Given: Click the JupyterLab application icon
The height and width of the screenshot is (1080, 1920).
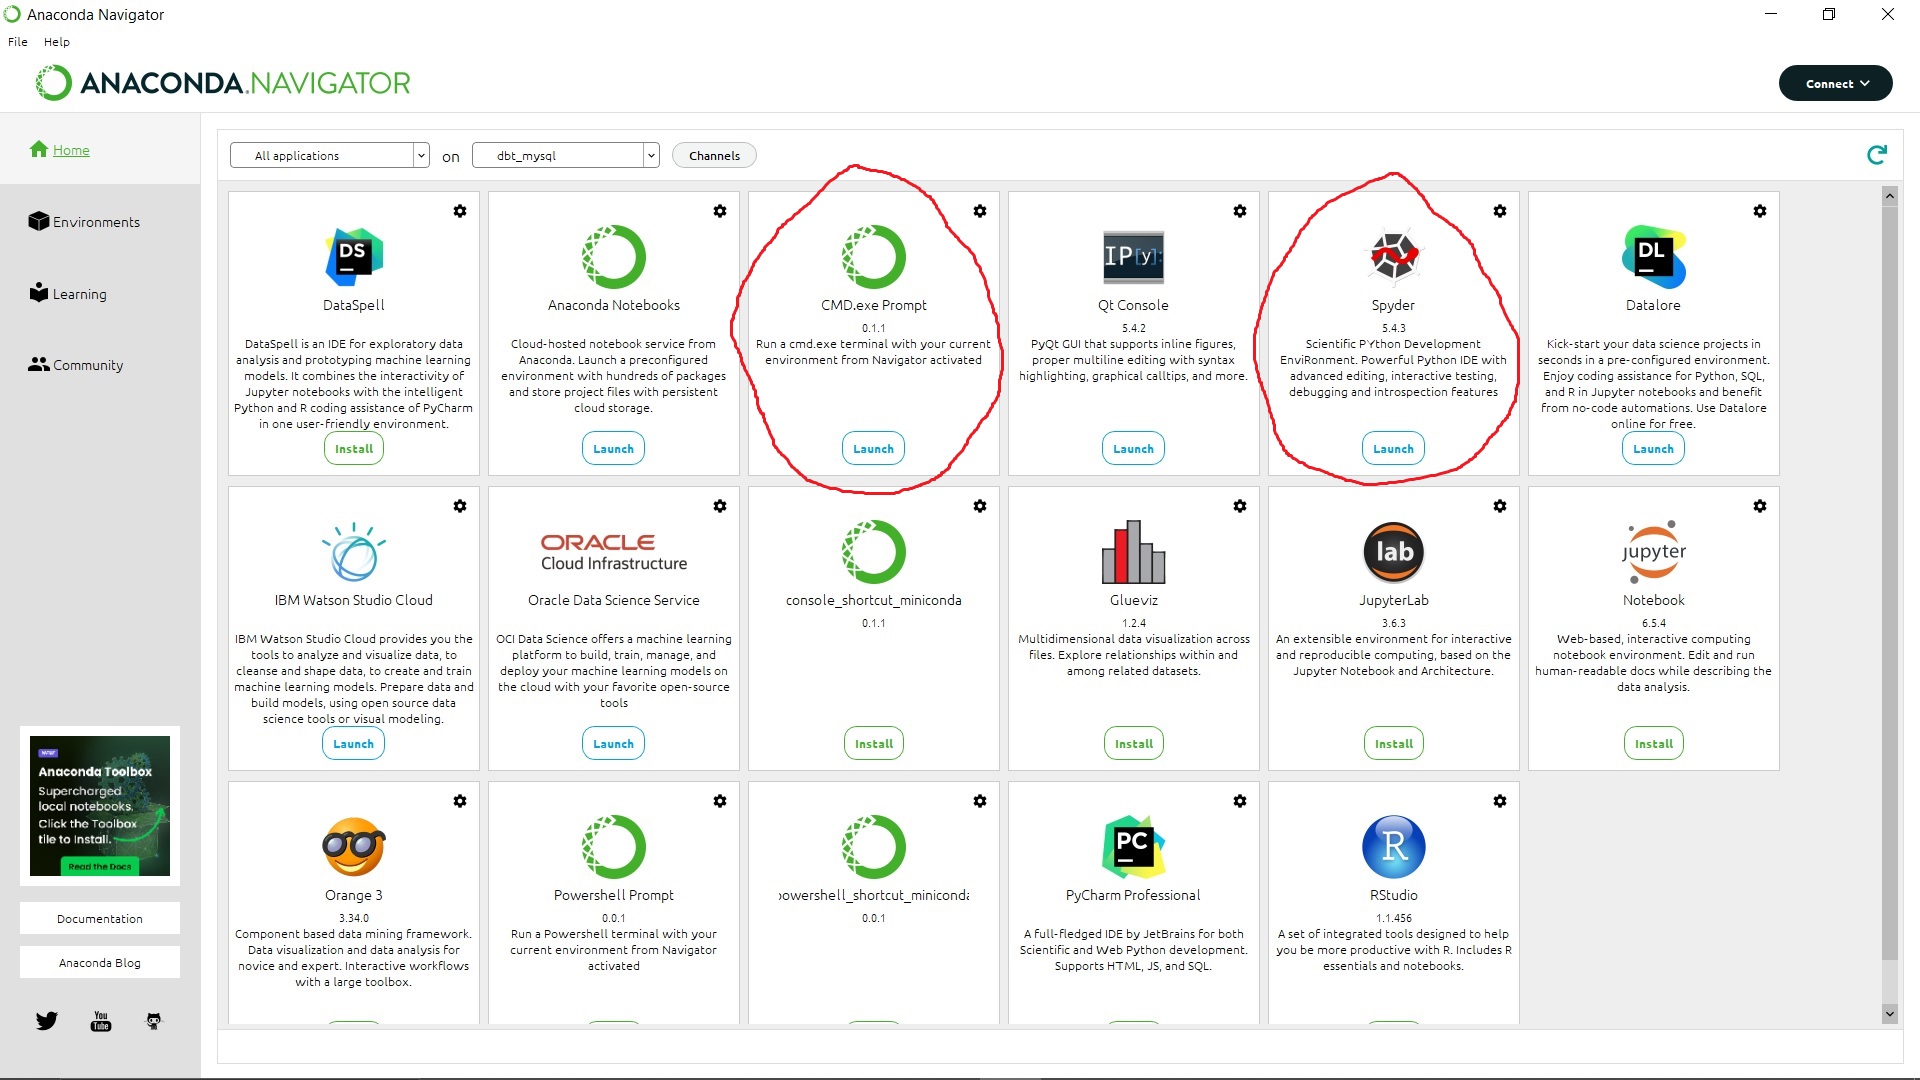Looking at the screenshot, I should click(1393, 552).
